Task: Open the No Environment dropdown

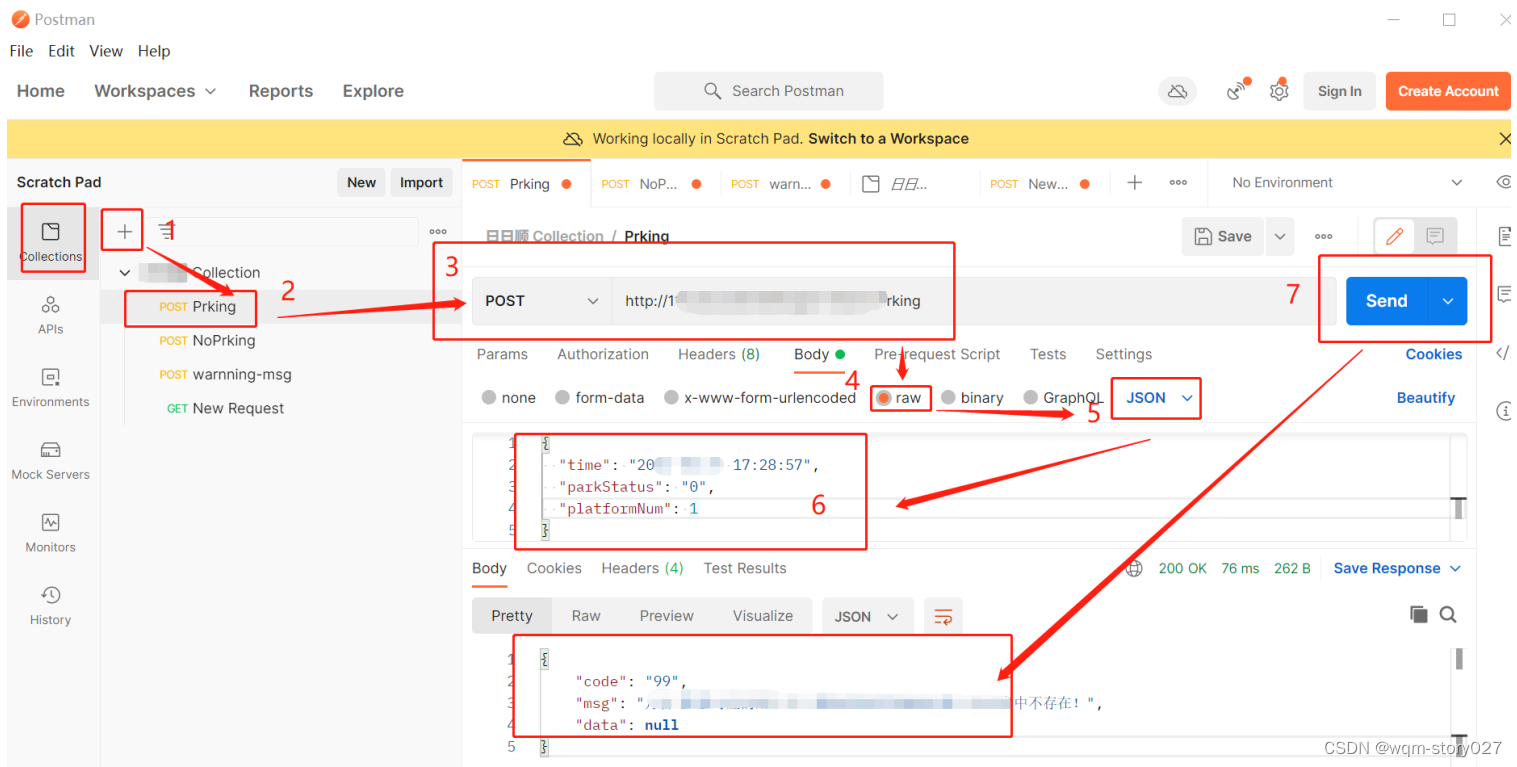Action: [1346, 182]
